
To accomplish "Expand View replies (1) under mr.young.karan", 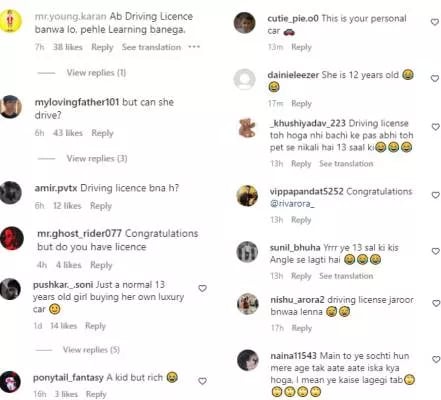I will point(96,73).
